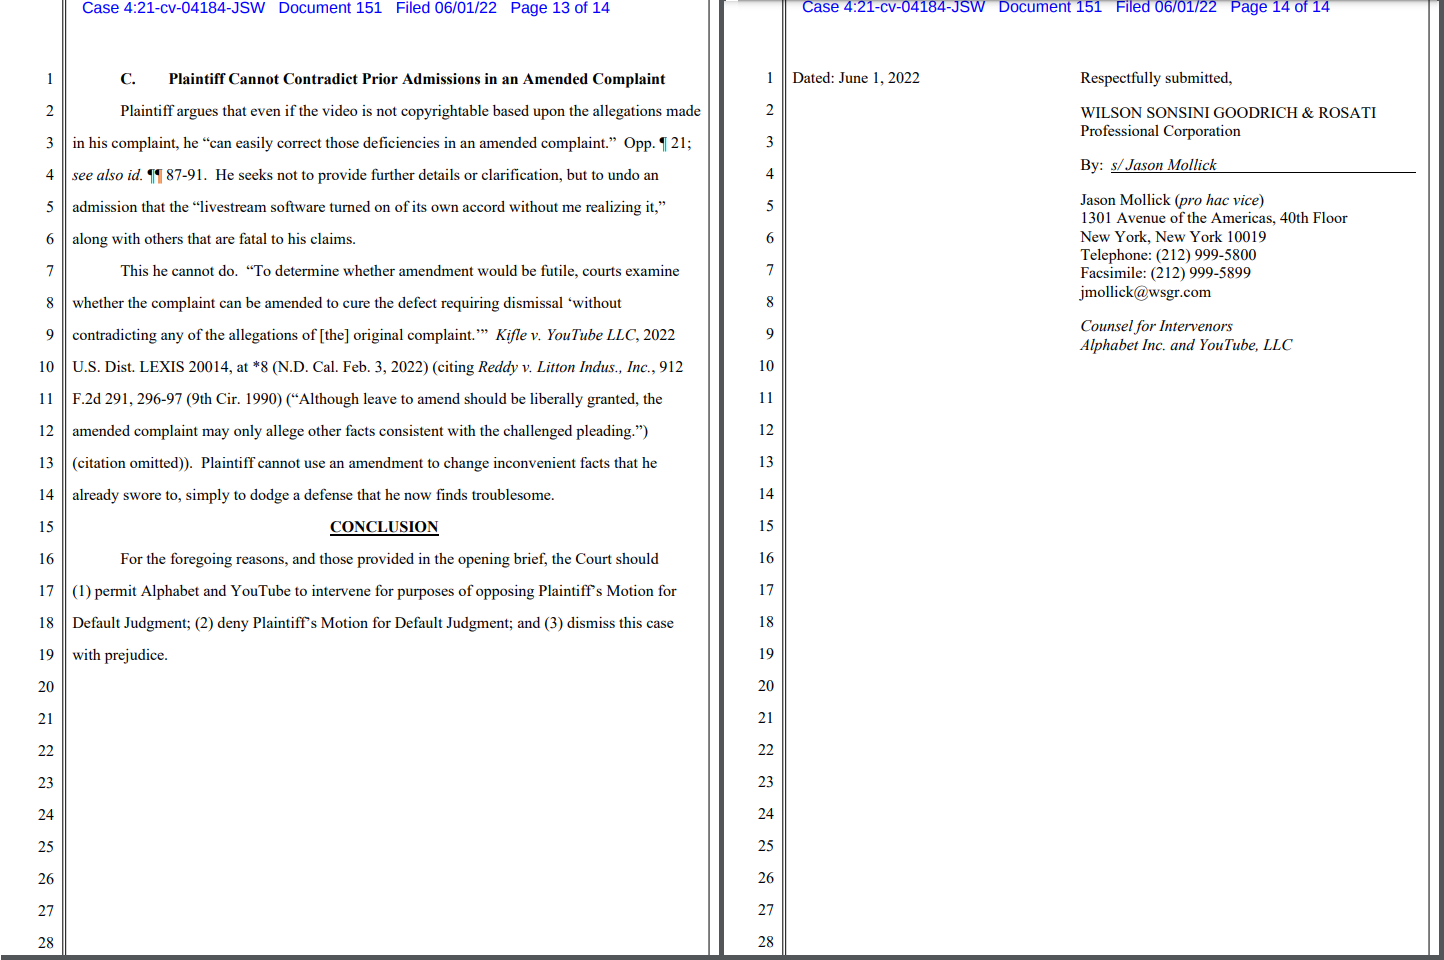The height and width of the screenshot is (960, 1444).
Task: Click line number 28 on left page
Action: click(46, 942)
